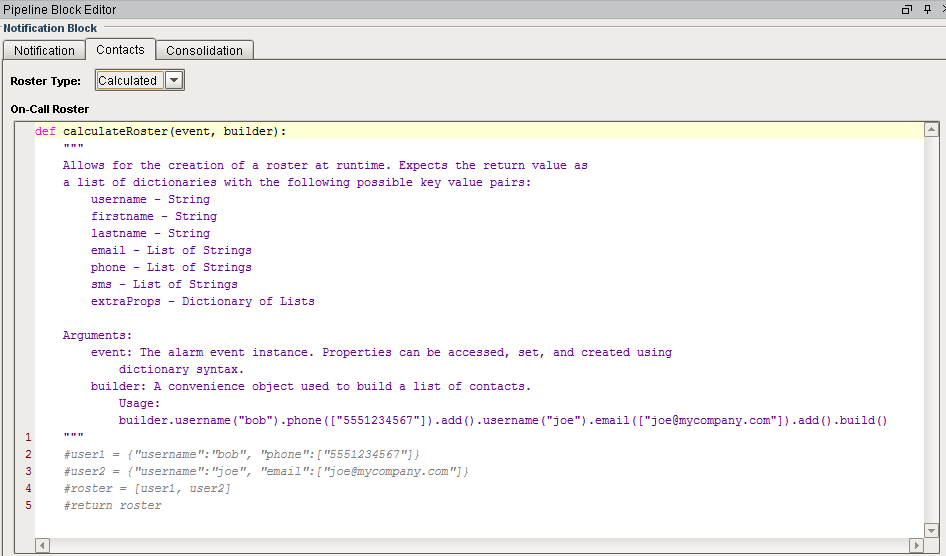The height and width of the screenshot is (556, 946).
Task: Click the Calculated roster type field
Action: [x=129, y=80]
